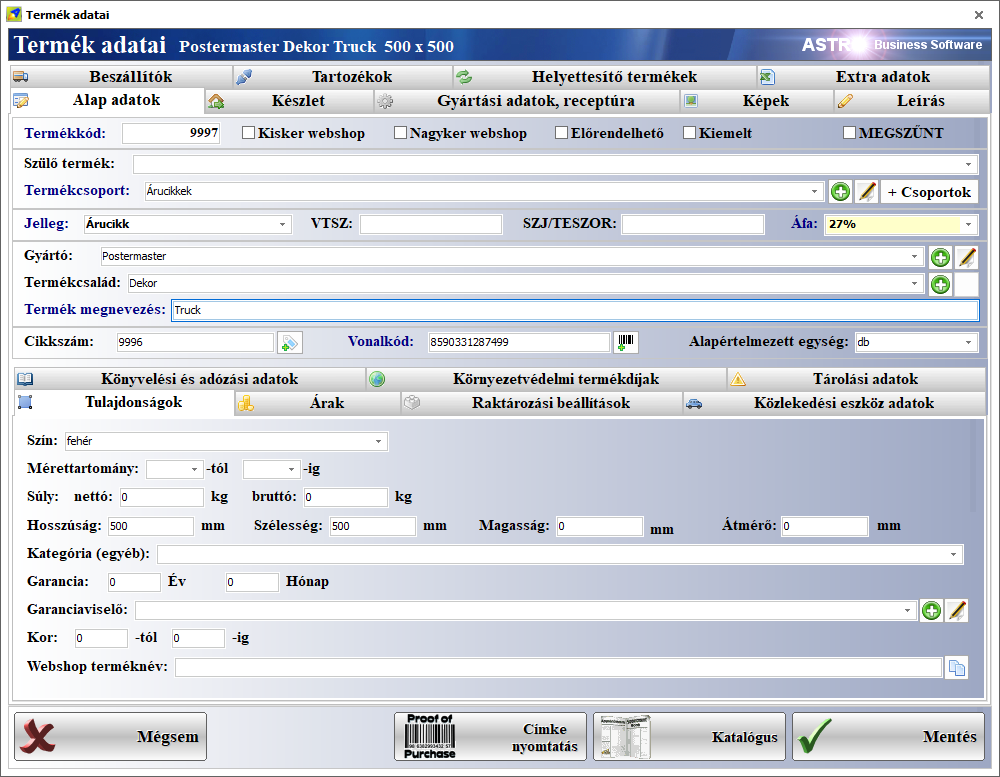Switch to the Árak tab
Screen dimensions: 1000x777
[x=318, y=404]
